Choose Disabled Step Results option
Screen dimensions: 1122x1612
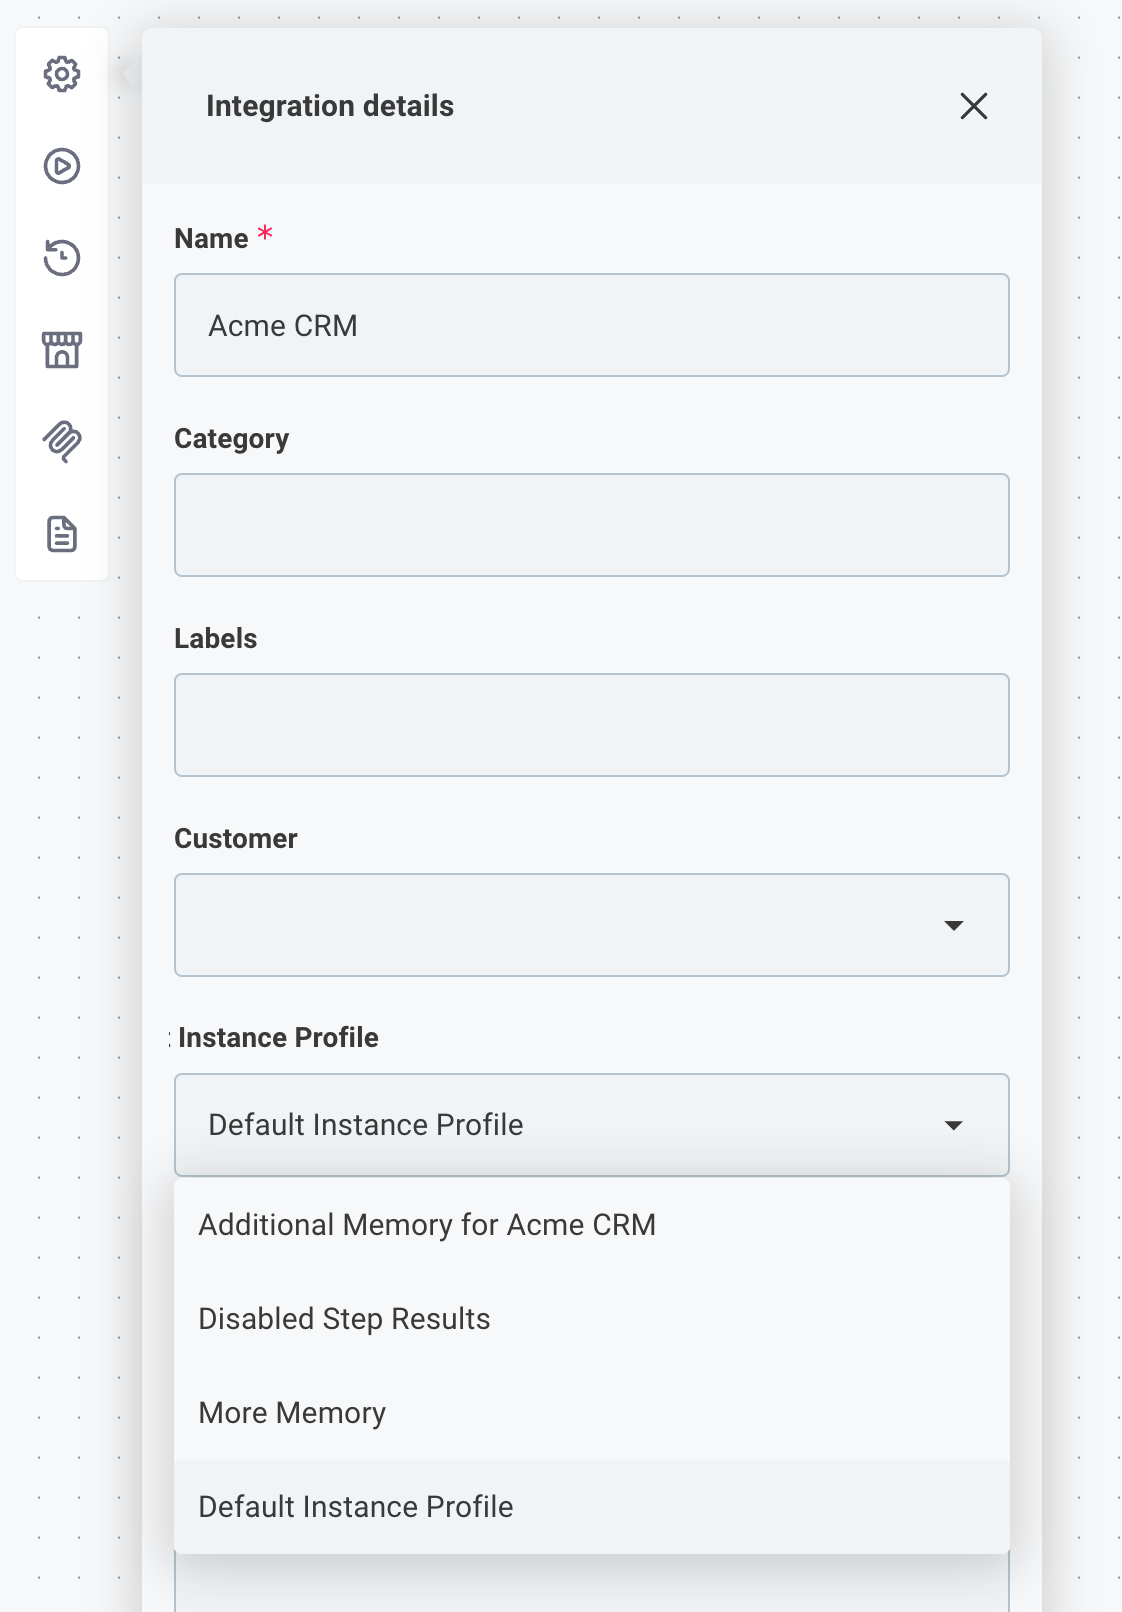coord(592,1319)
